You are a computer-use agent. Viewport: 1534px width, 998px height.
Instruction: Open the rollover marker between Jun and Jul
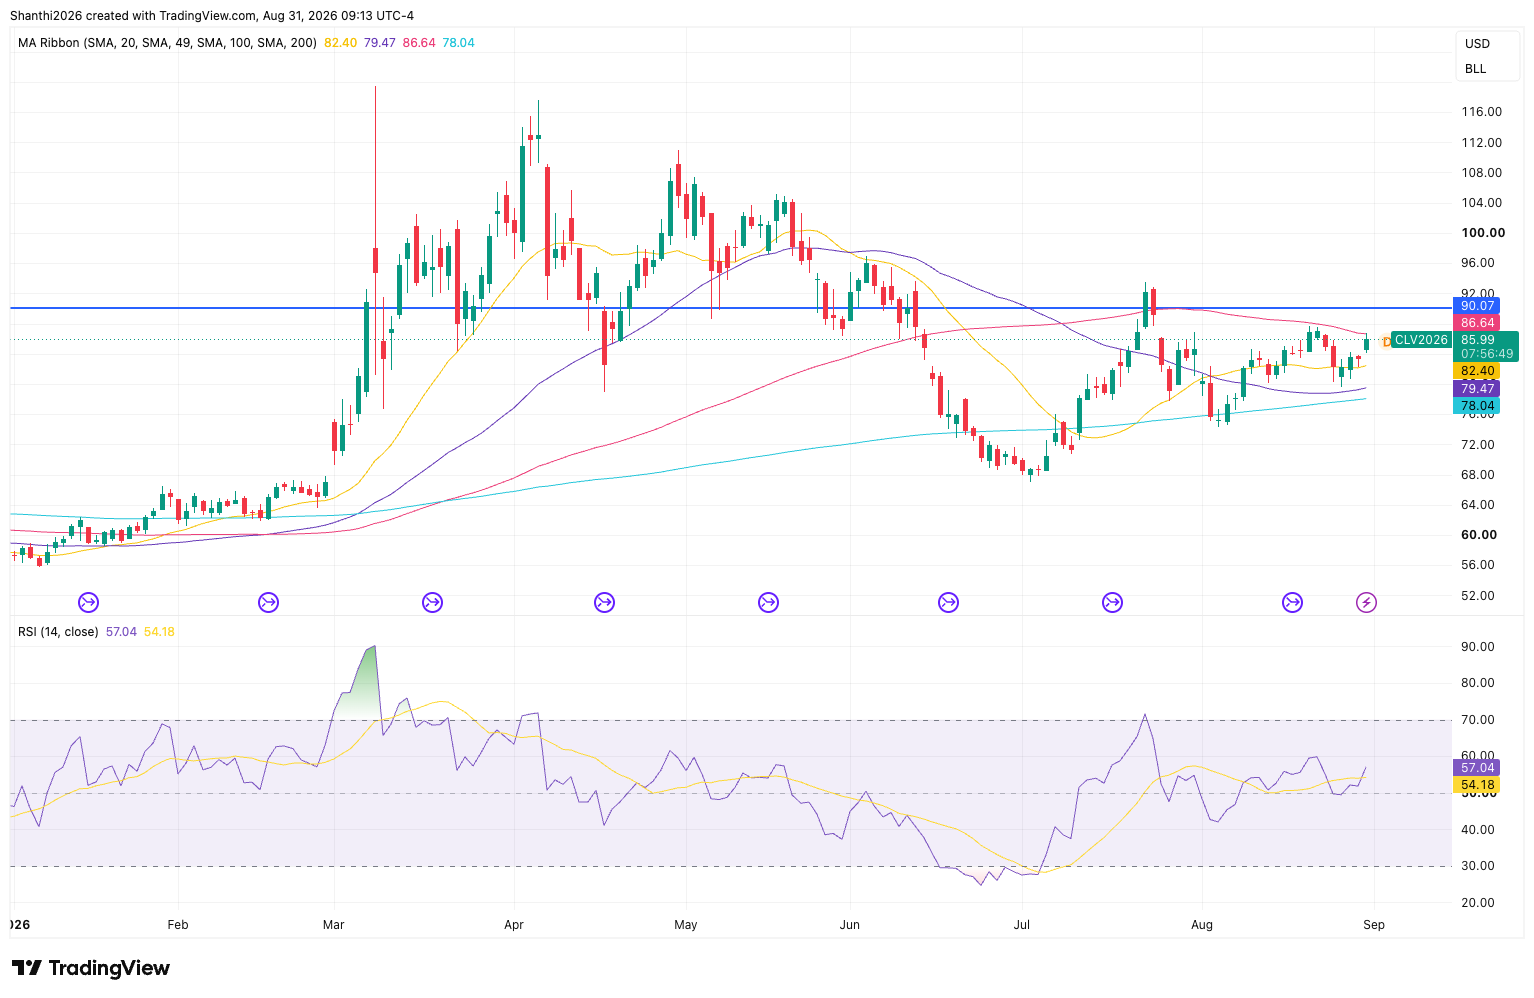(948, 602)
